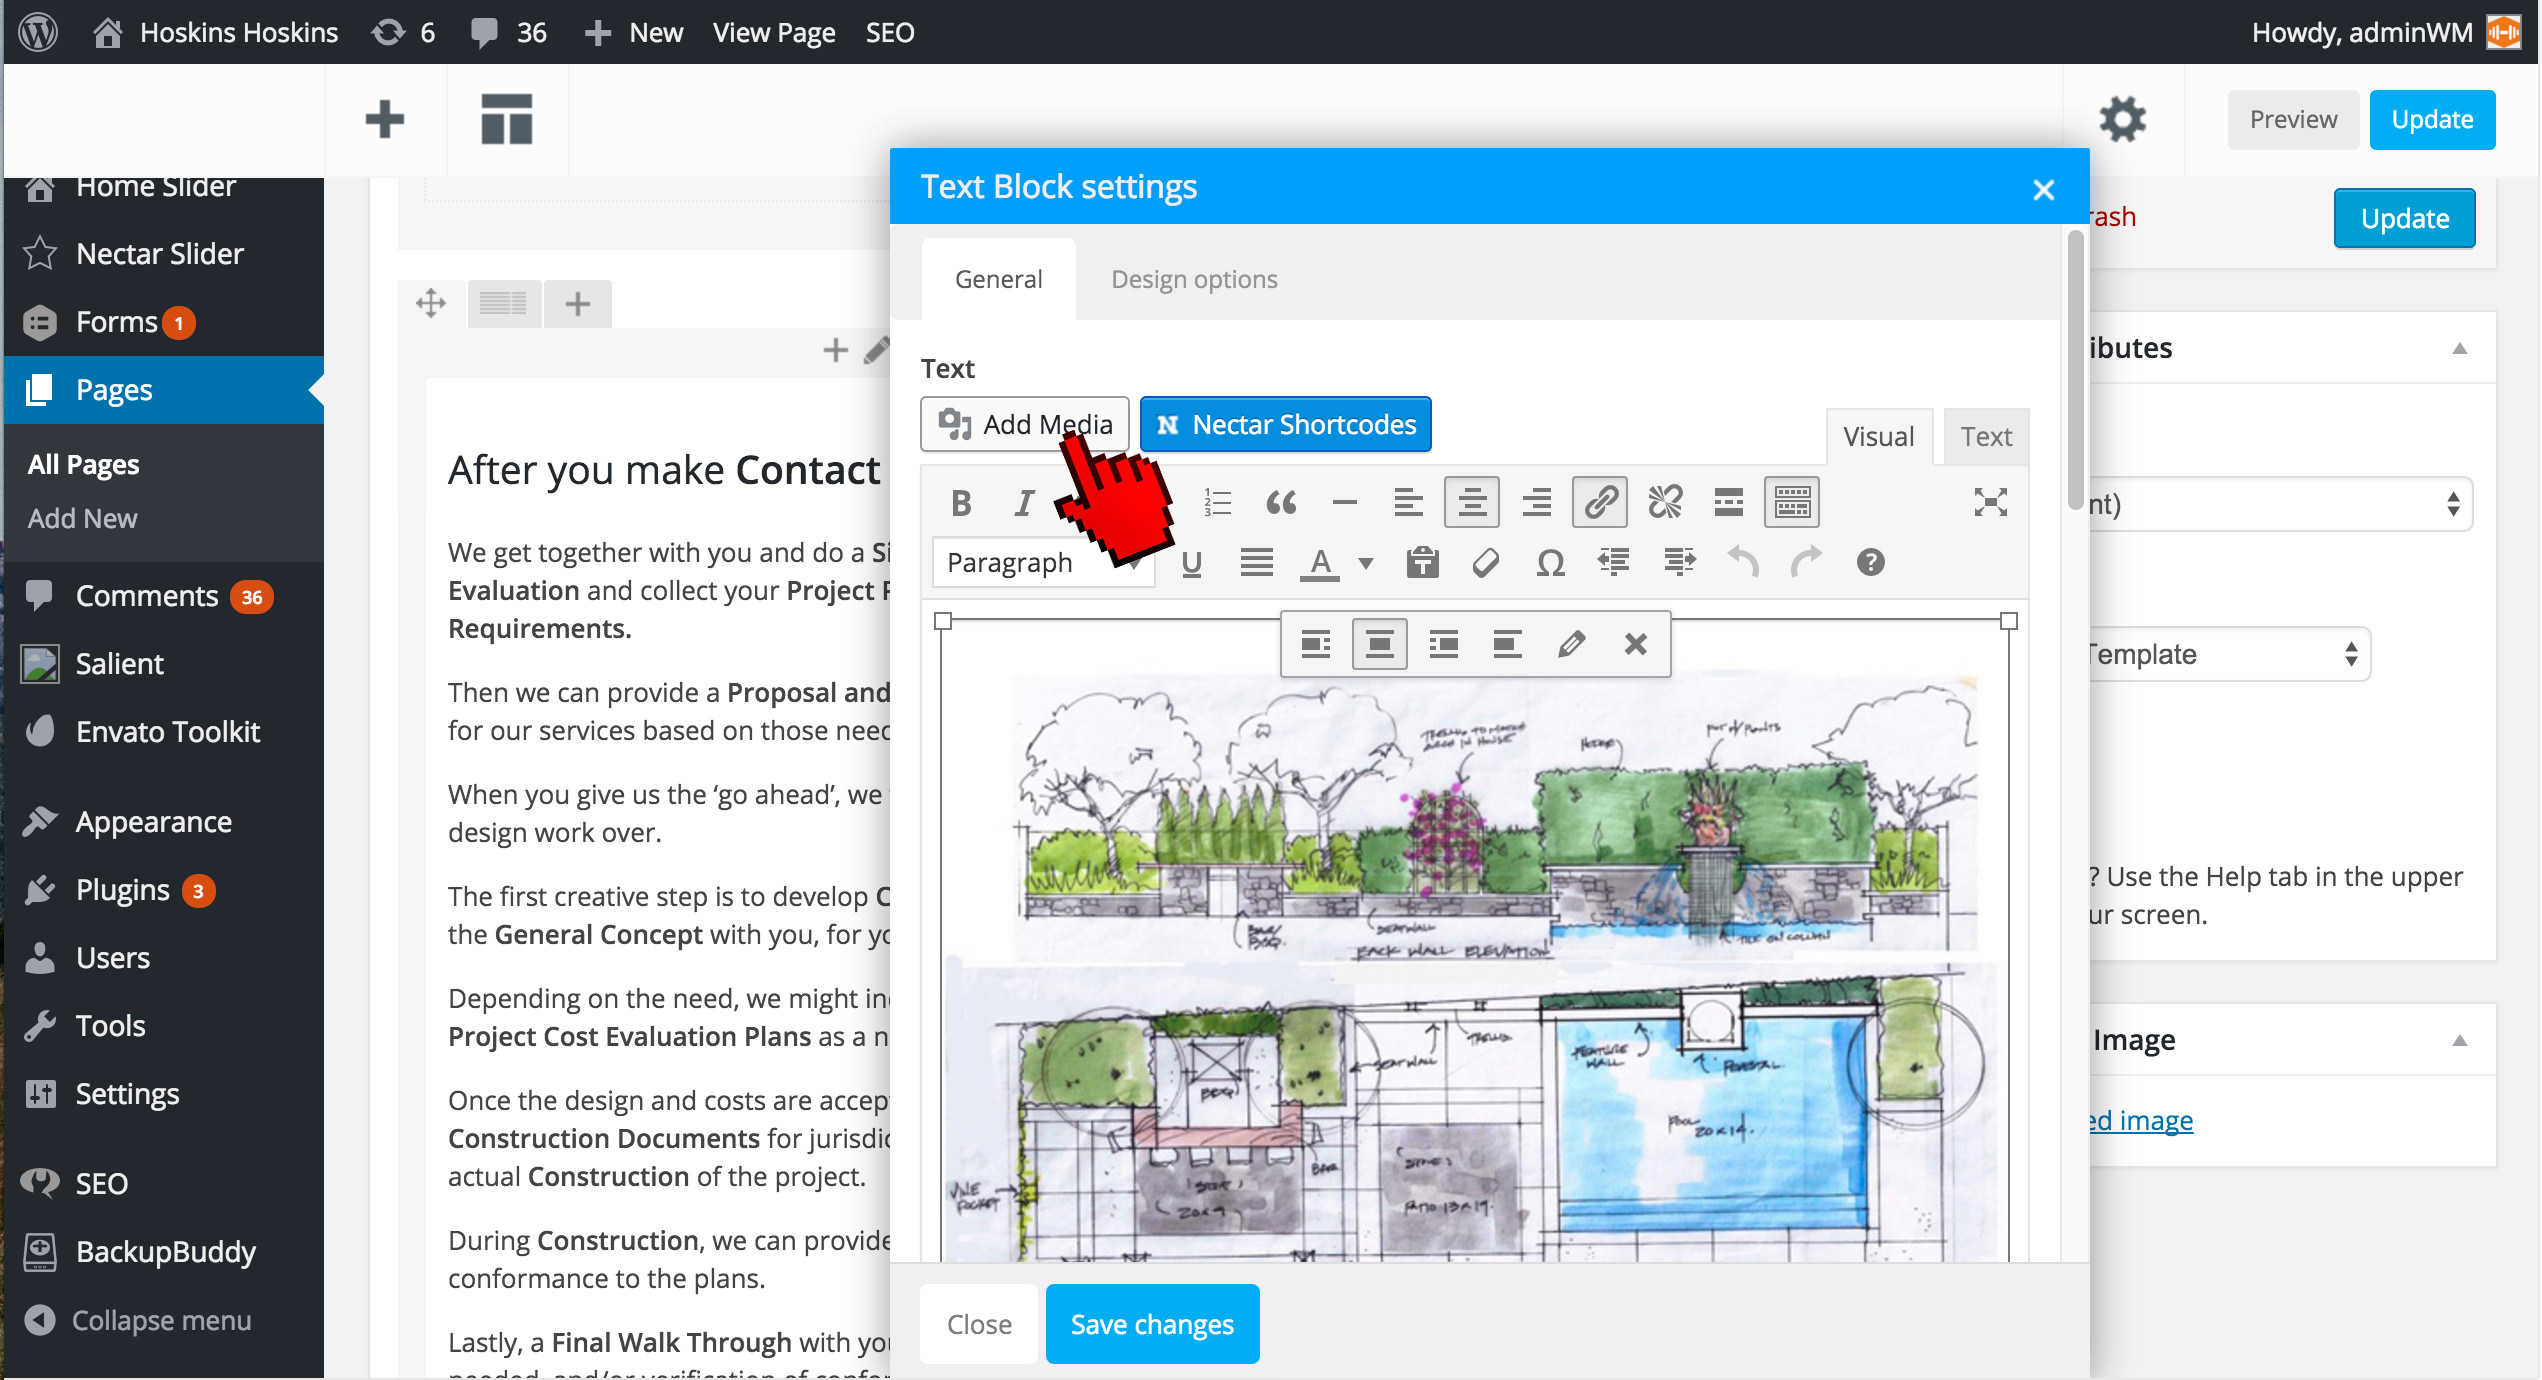Align text left in editor toolbar
This screenshot has height=1380, width=2542.
point(1408,502)
